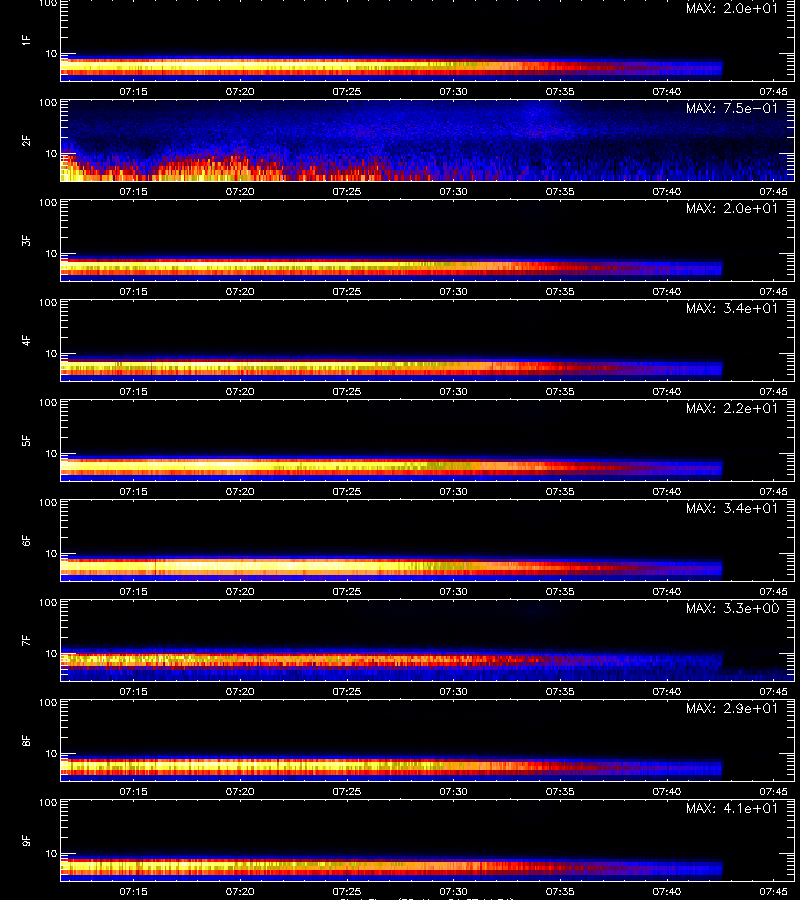Click the 07:30 tick under the 1F panel
This screenshot has width=800, height=900.
pyautogui.click(x=453, y=92)
